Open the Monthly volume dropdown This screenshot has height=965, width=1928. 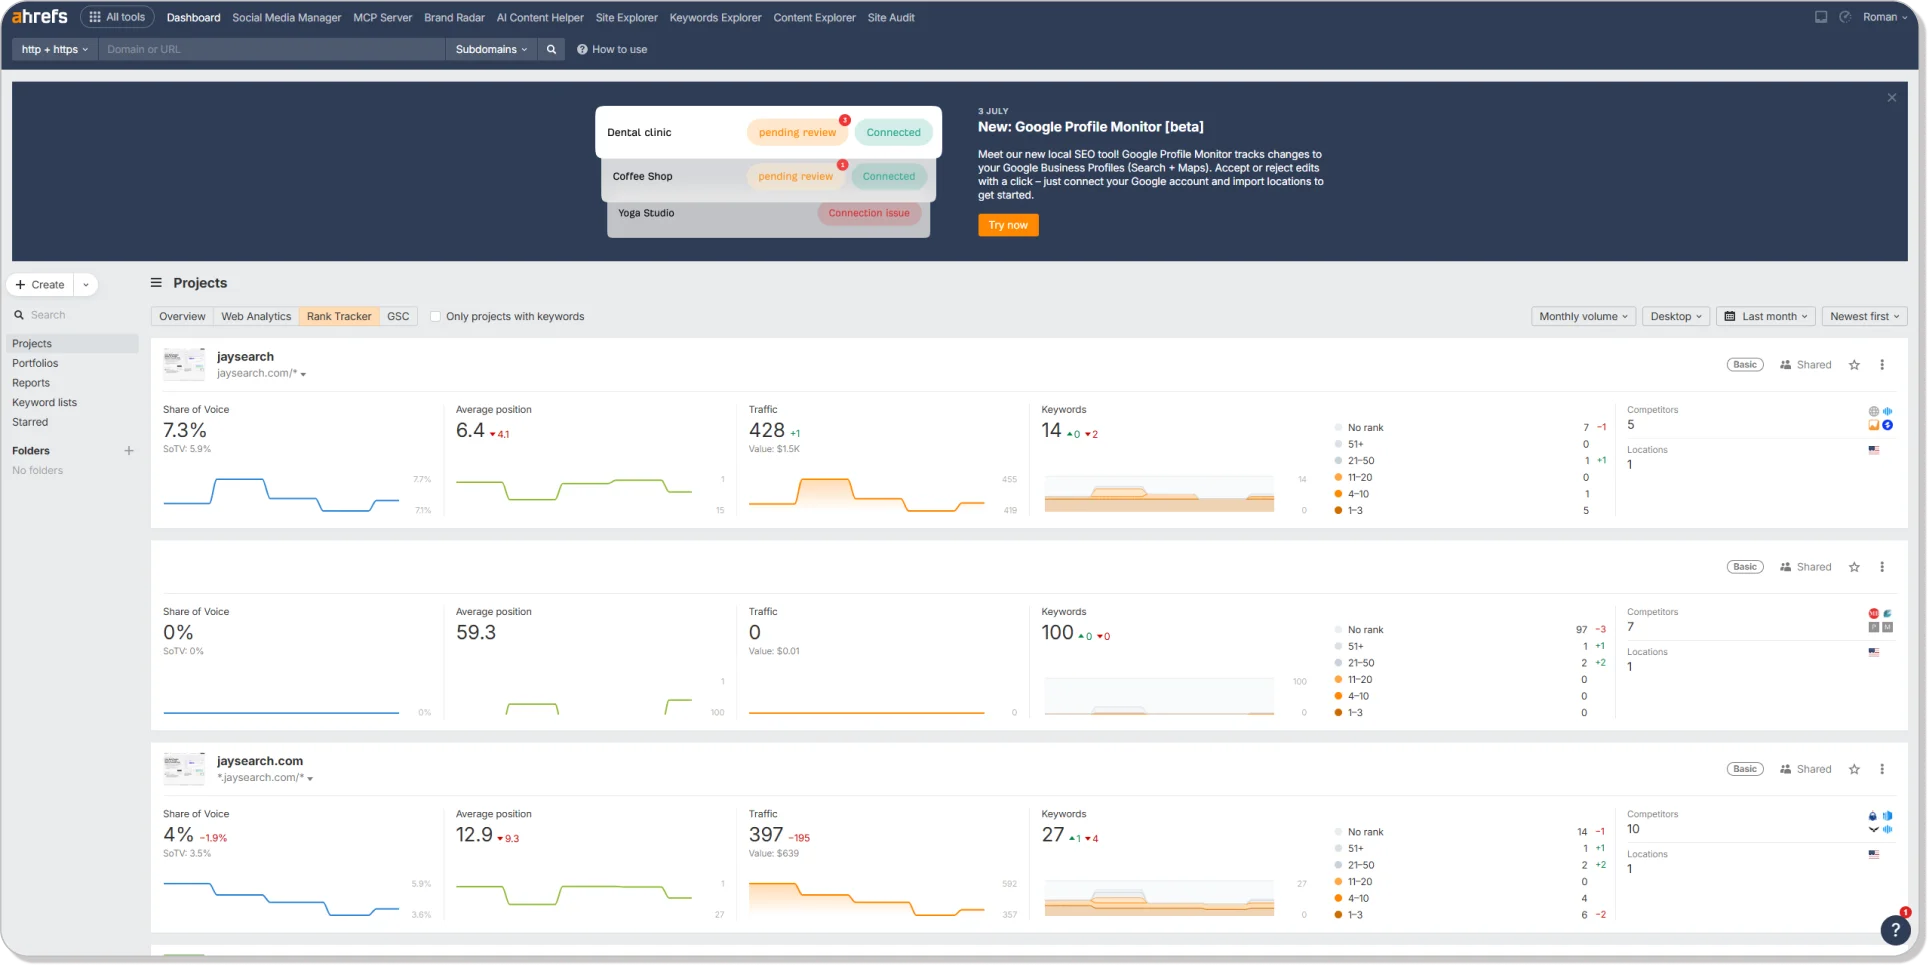1583,316
